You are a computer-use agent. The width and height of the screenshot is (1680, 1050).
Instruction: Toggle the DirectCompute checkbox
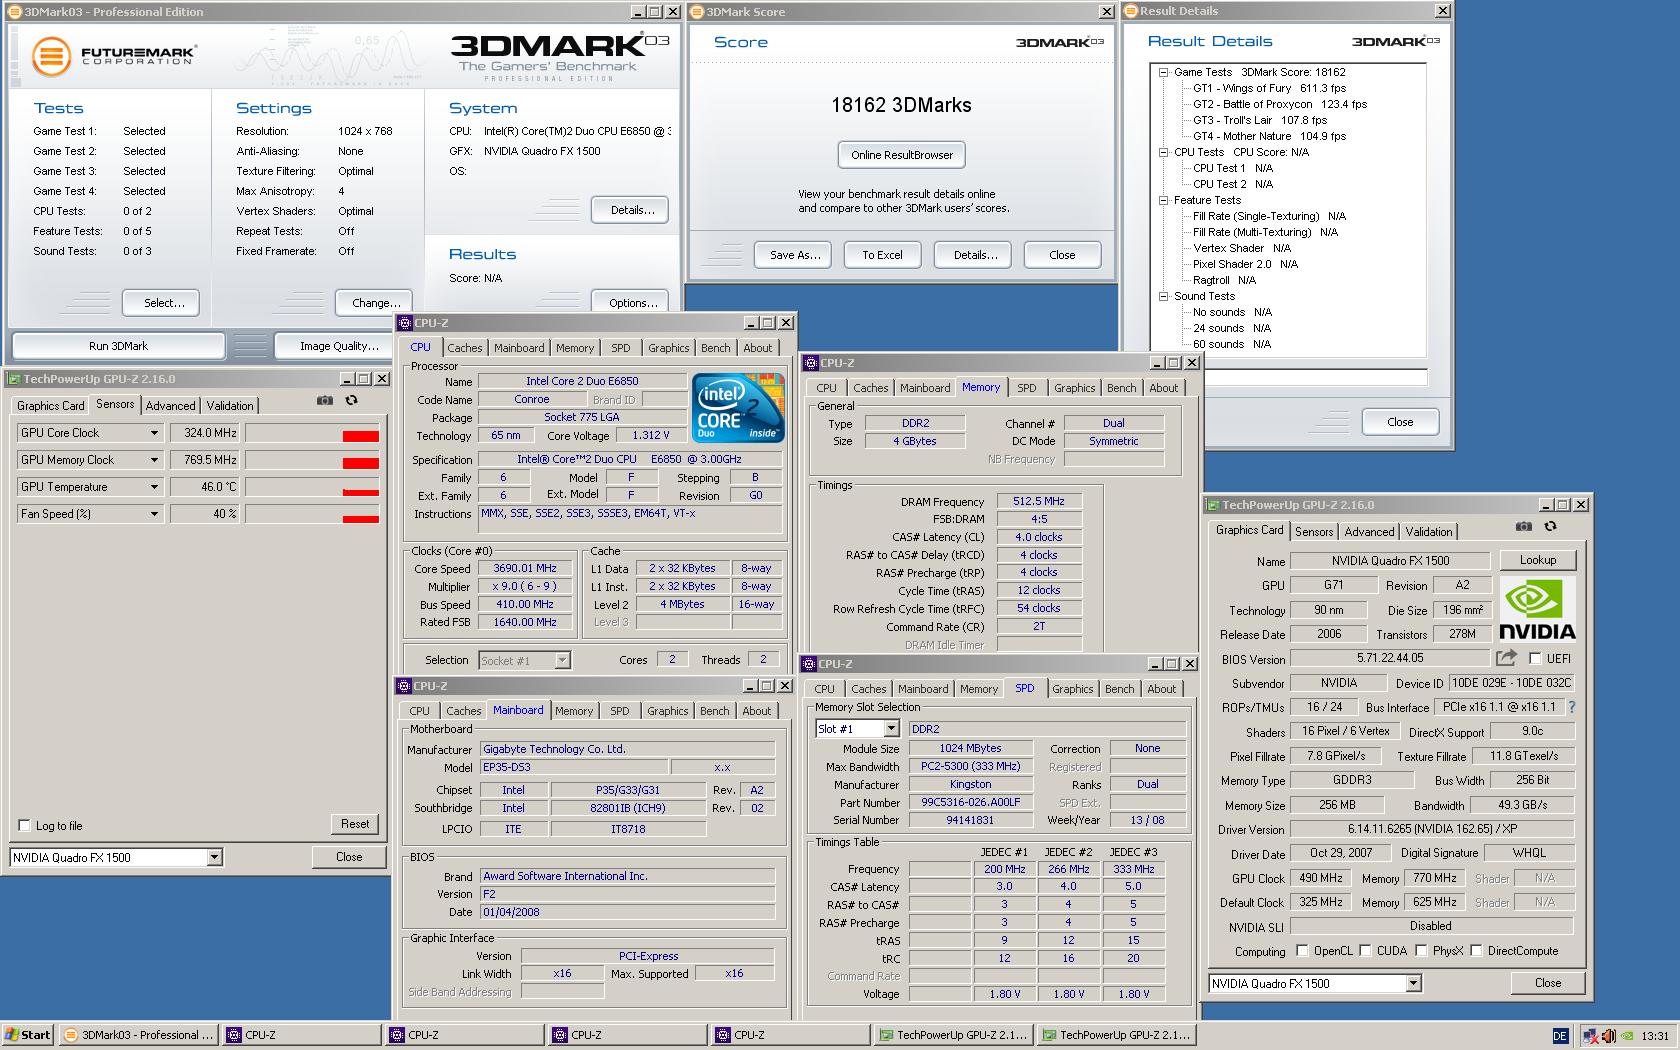click(1476, 951)
